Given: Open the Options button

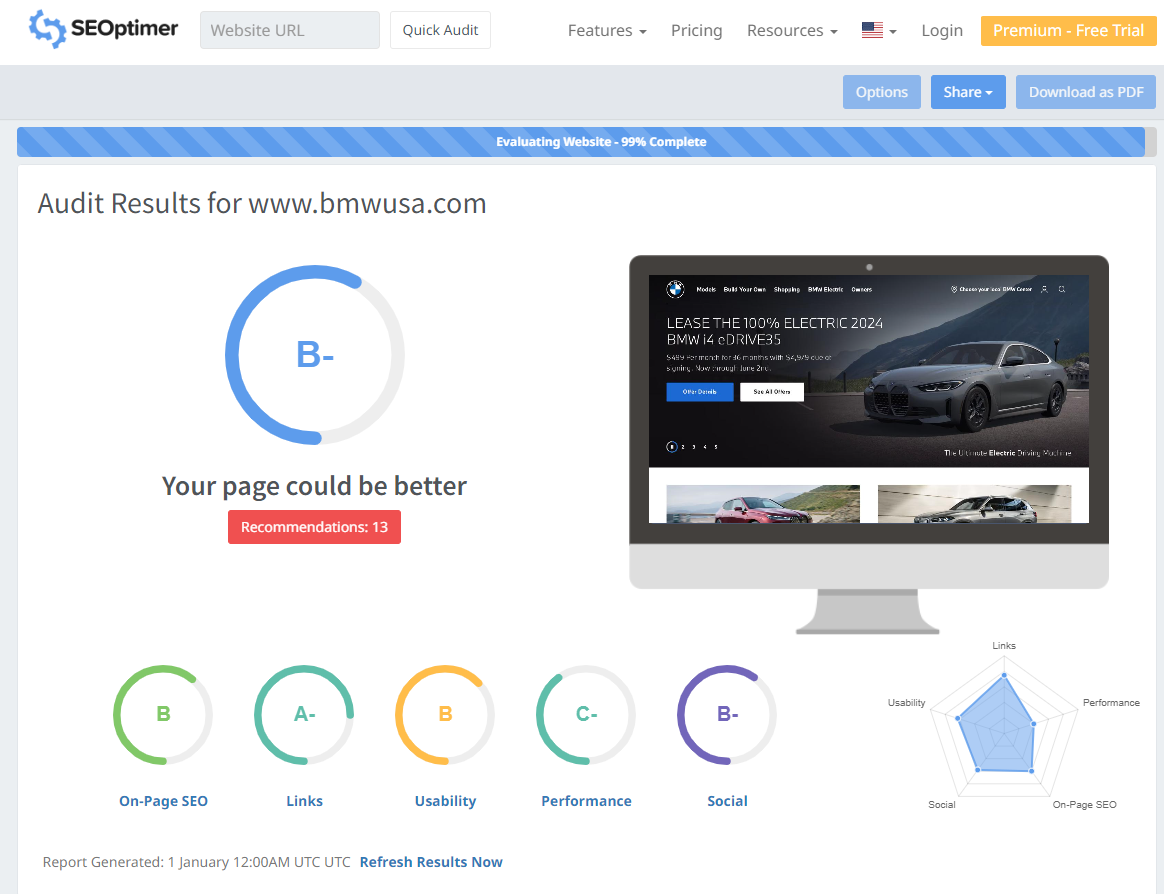Looking at the screenshot, I should coord(881,92).
